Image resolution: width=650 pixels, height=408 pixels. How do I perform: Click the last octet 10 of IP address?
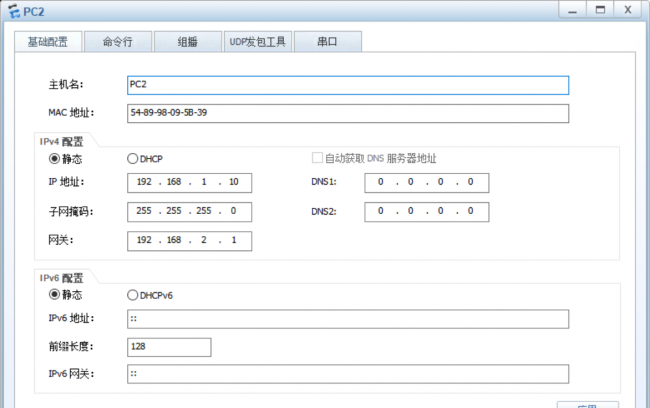click(x=234, y=182)
